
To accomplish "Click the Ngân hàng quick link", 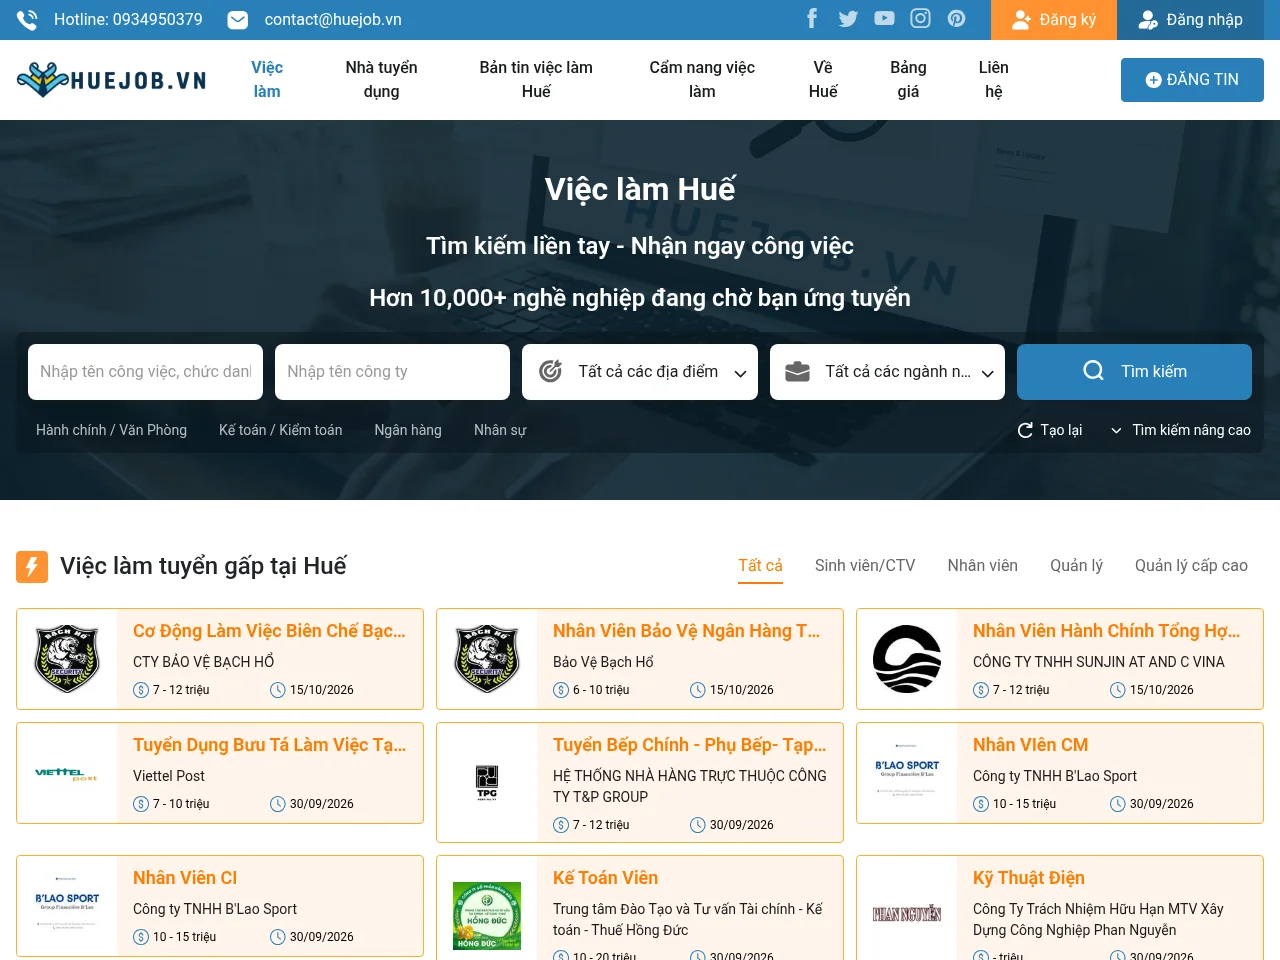I will click(408, 430).
